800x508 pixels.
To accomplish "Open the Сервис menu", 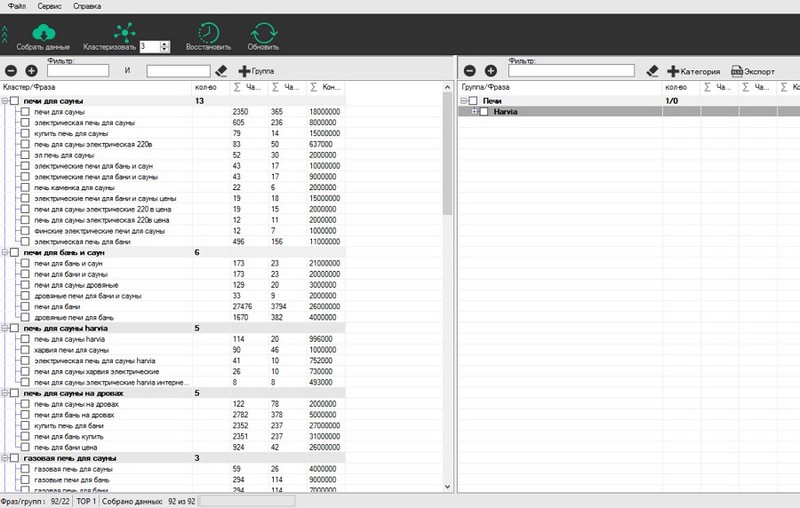I will 51,6.
